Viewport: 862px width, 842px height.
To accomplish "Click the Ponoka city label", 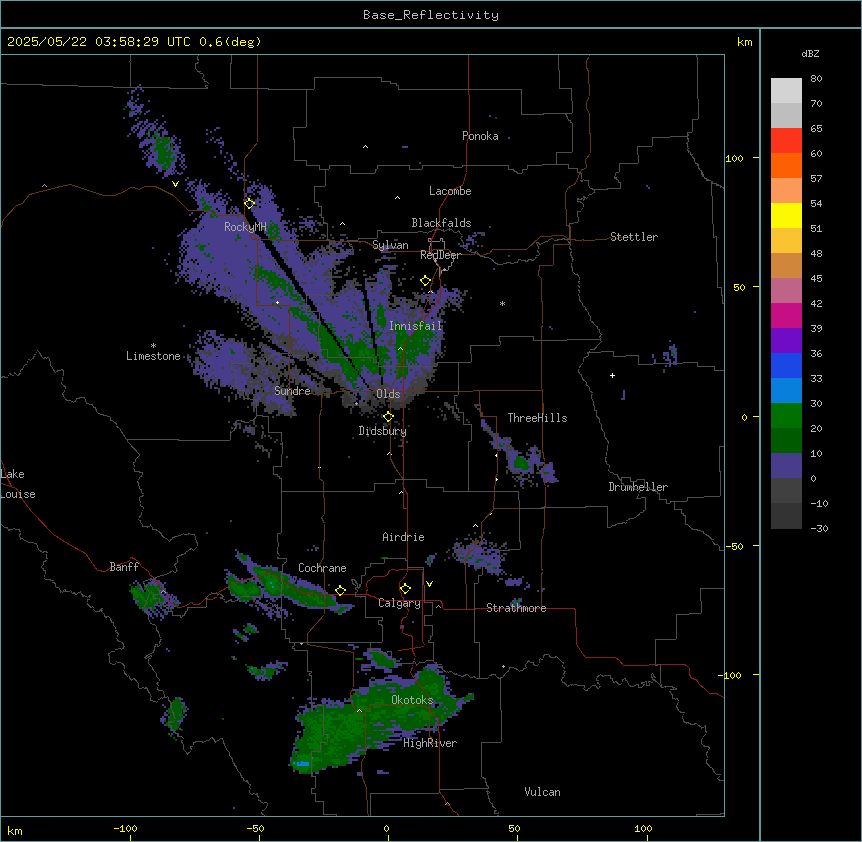I will tap(480, 136).
